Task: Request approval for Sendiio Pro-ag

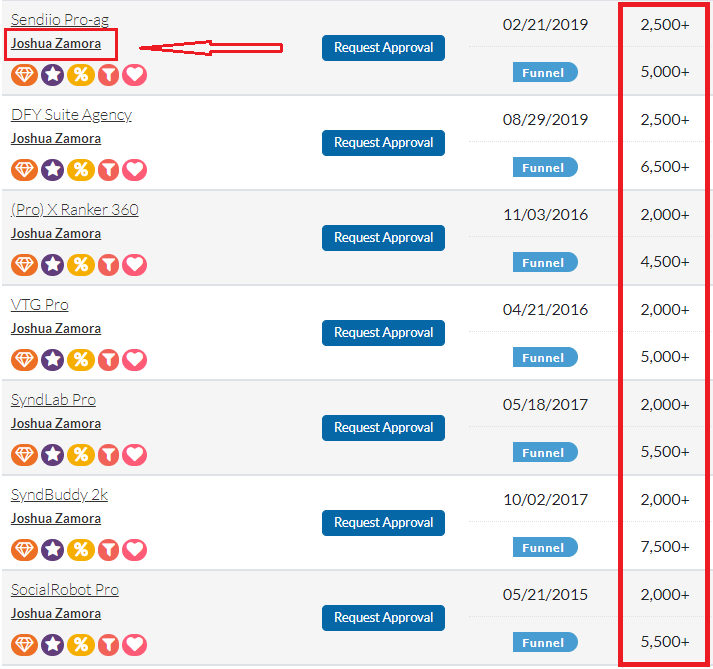Action: [x=383, y=48]
